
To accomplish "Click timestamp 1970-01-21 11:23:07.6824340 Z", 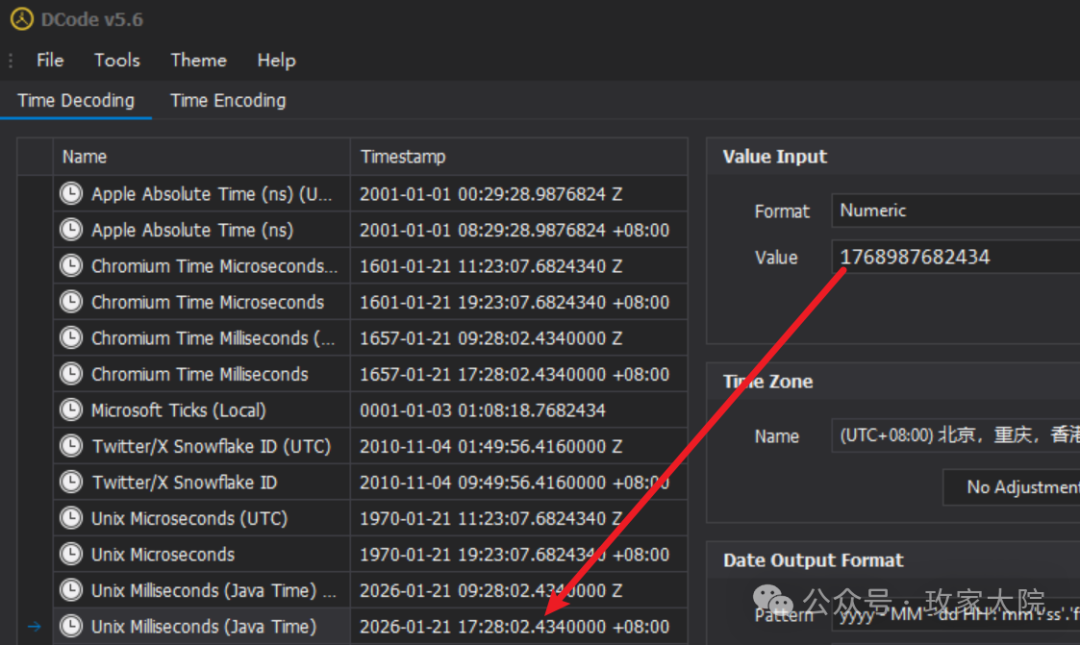I will pos(491,519).
